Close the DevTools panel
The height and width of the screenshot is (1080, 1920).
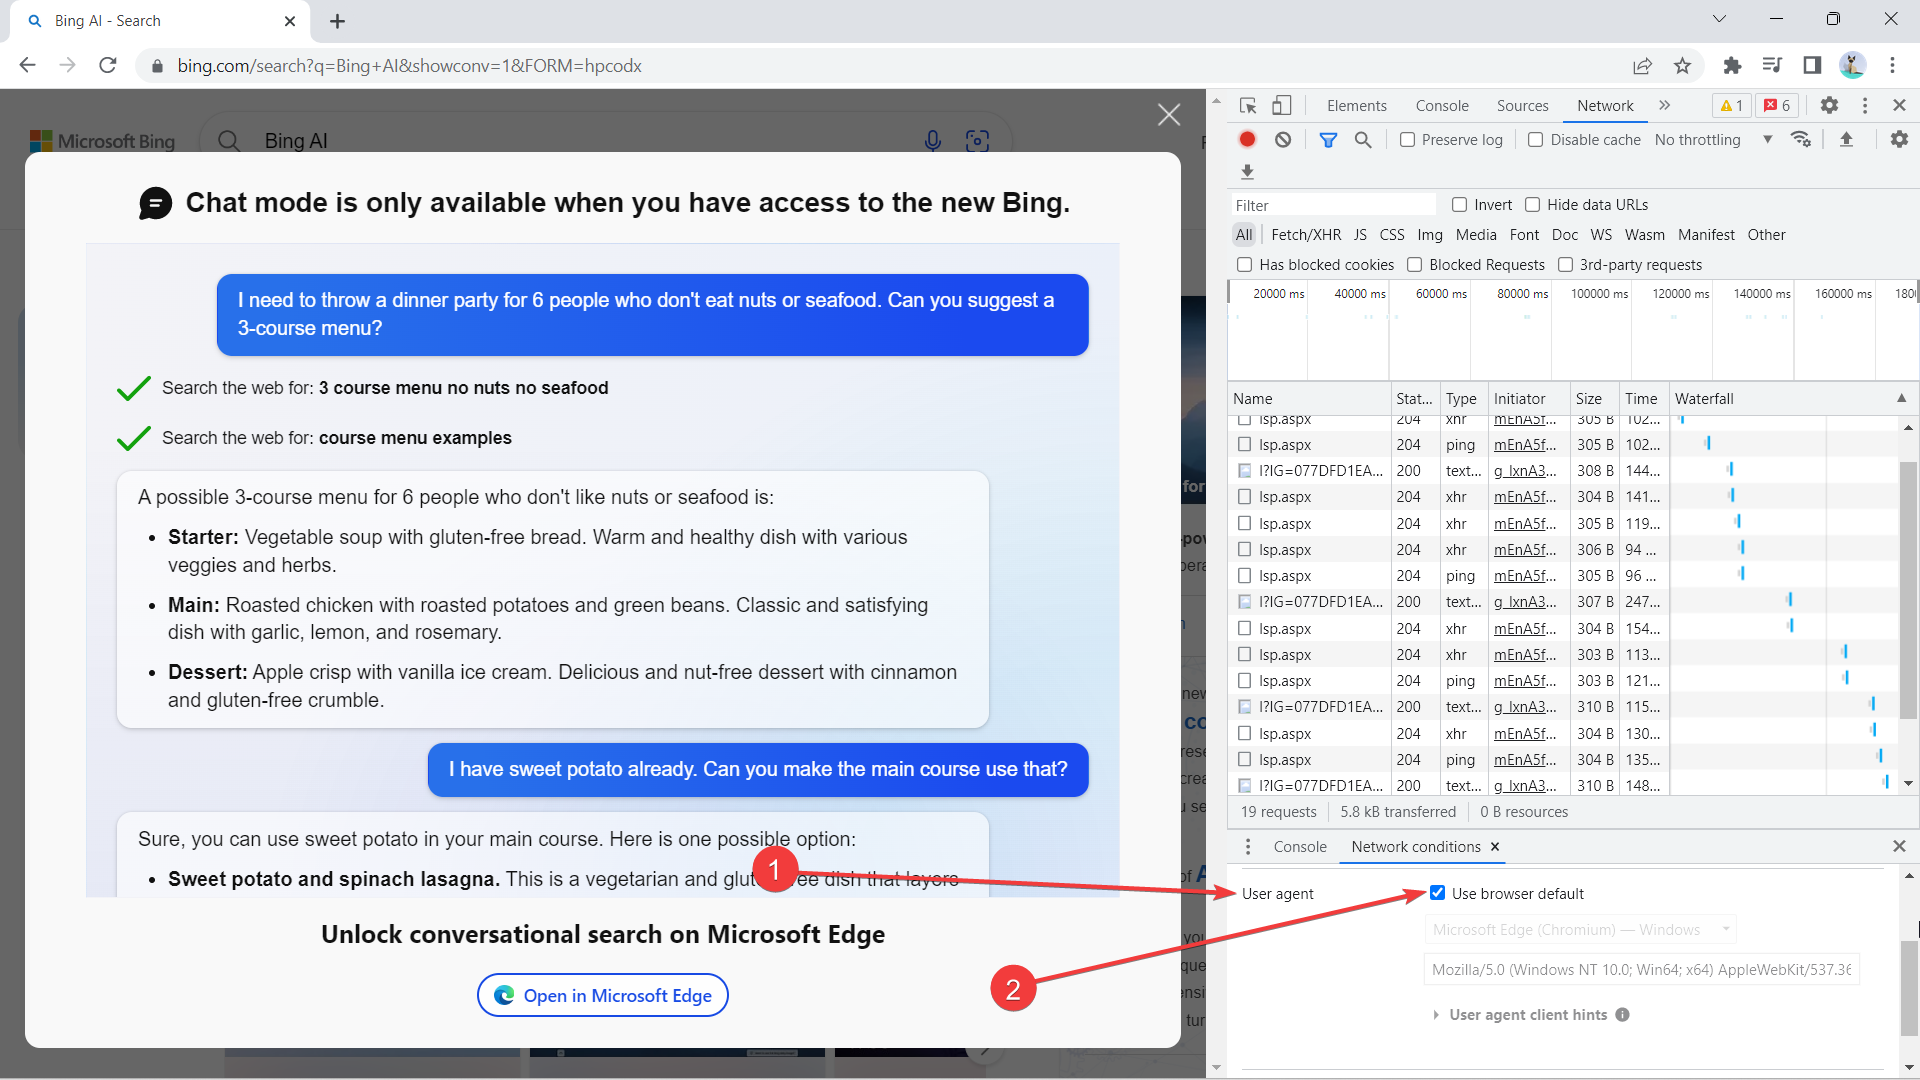(x=1899, y=106)
